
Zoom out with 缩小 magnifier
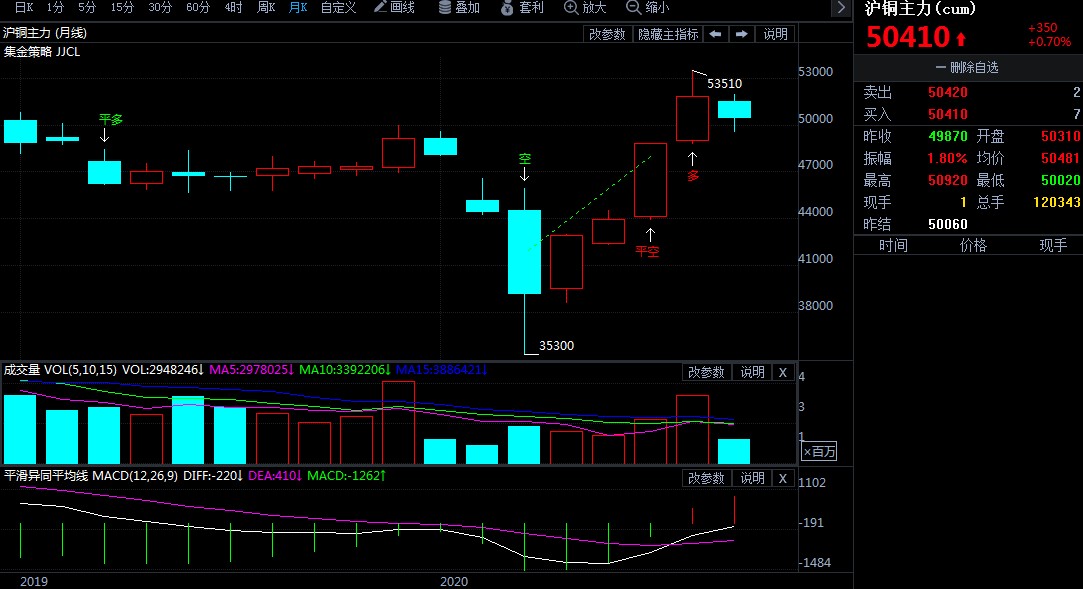tap(647, 8)
